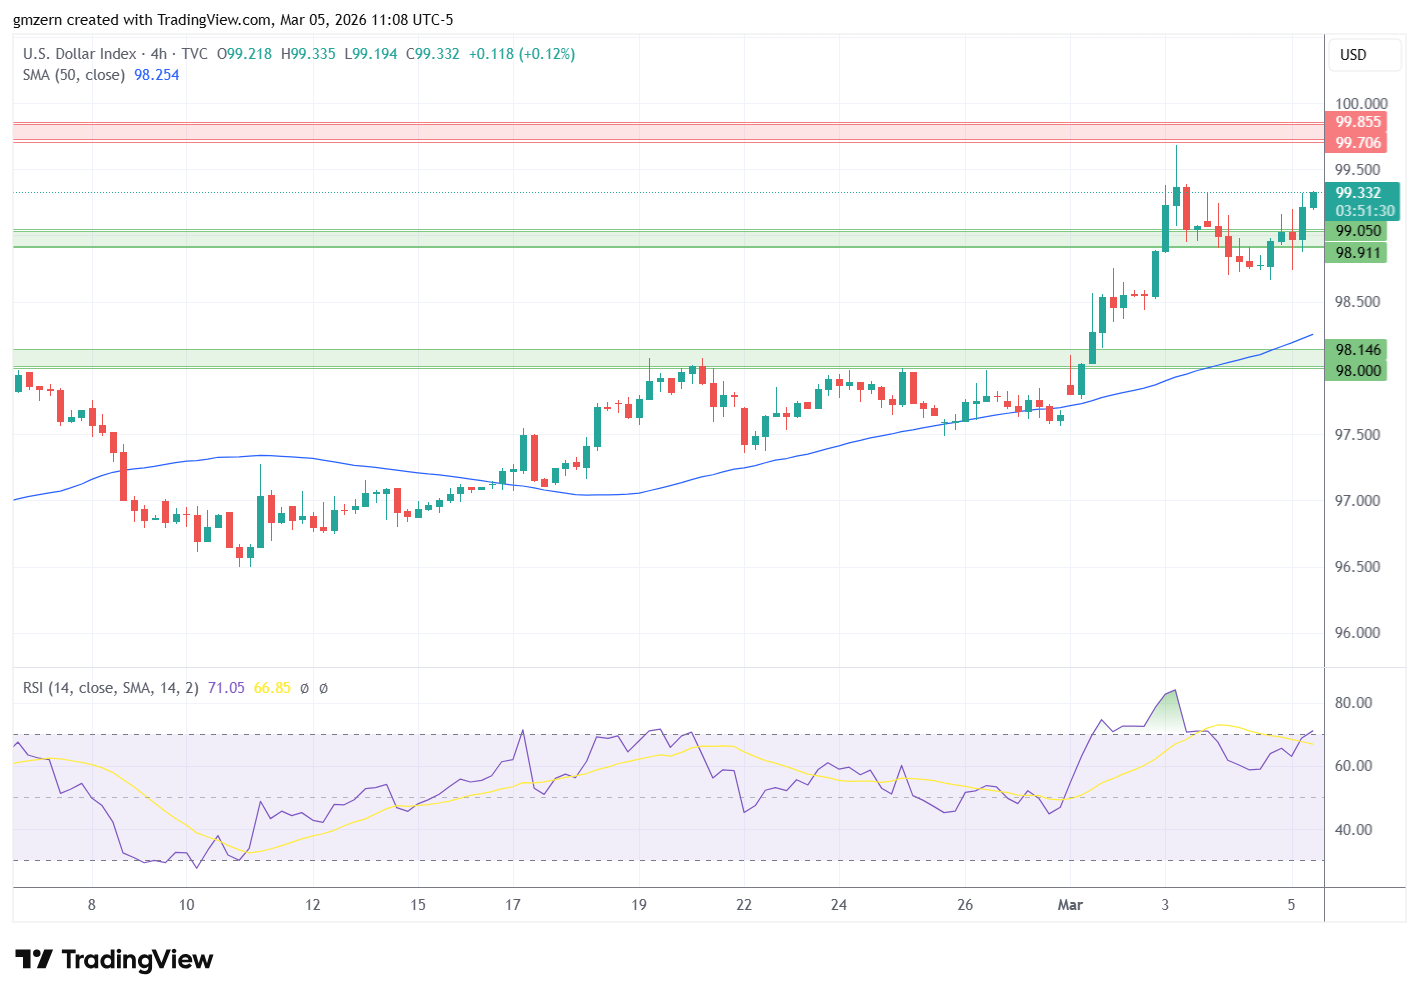The height and width of the screenshot is (997, 1419).
Task: Click the red 99.706 resistance price label
Action: (1357, 143)
